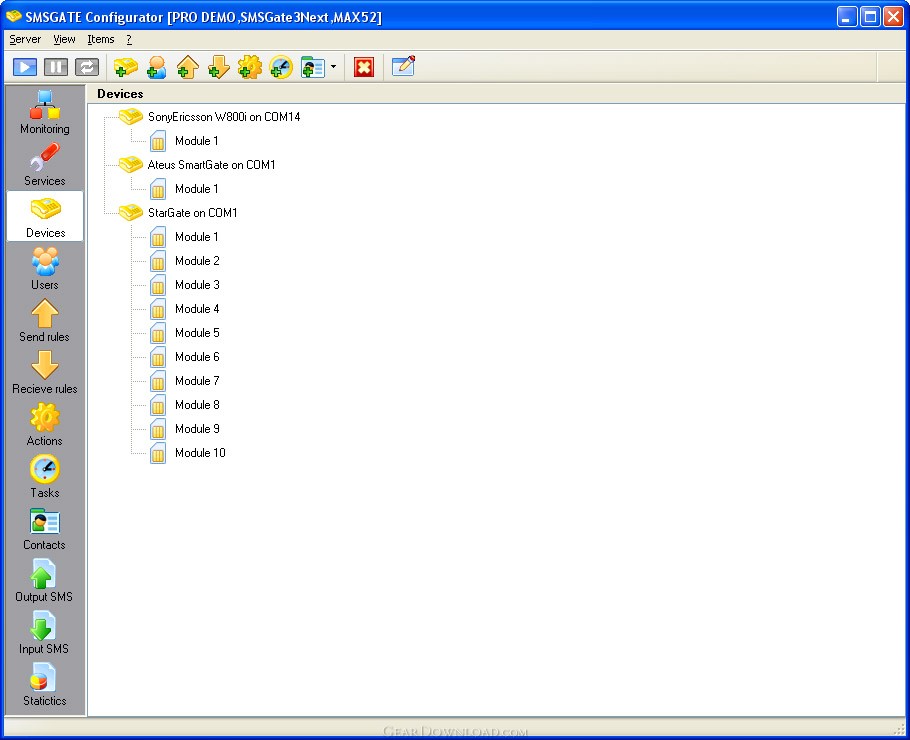
Task: Pause the server from the toolbar
Action: (x=56, y=67)
